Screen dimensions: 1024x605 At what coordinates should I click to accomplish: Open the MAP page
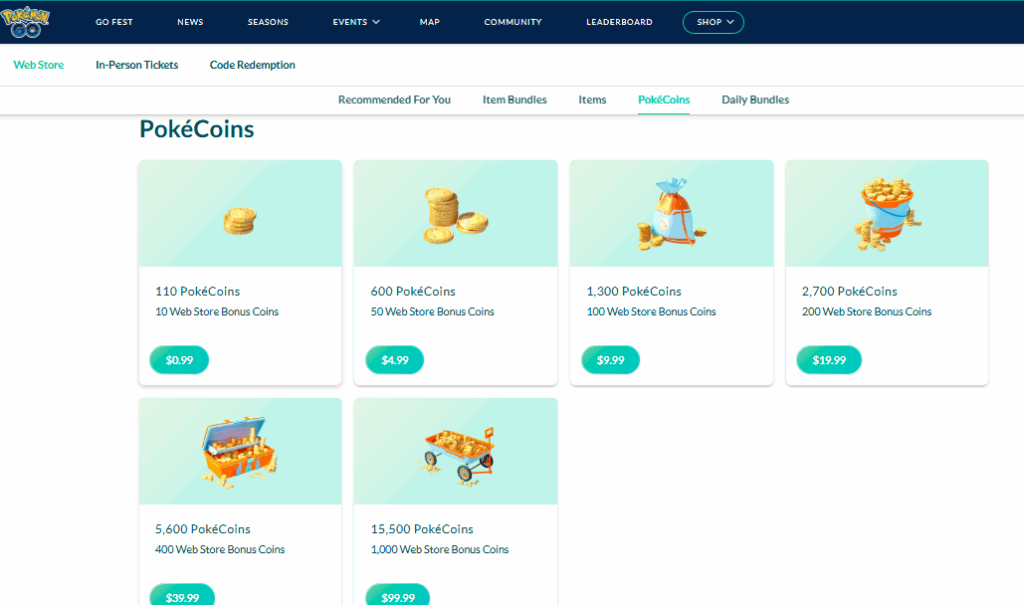430,22
